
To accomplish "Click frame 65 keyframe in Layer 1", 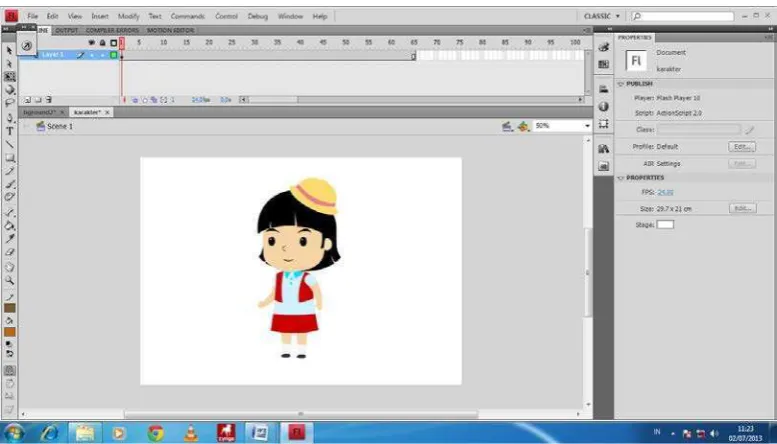I will (x=413, y=56).
